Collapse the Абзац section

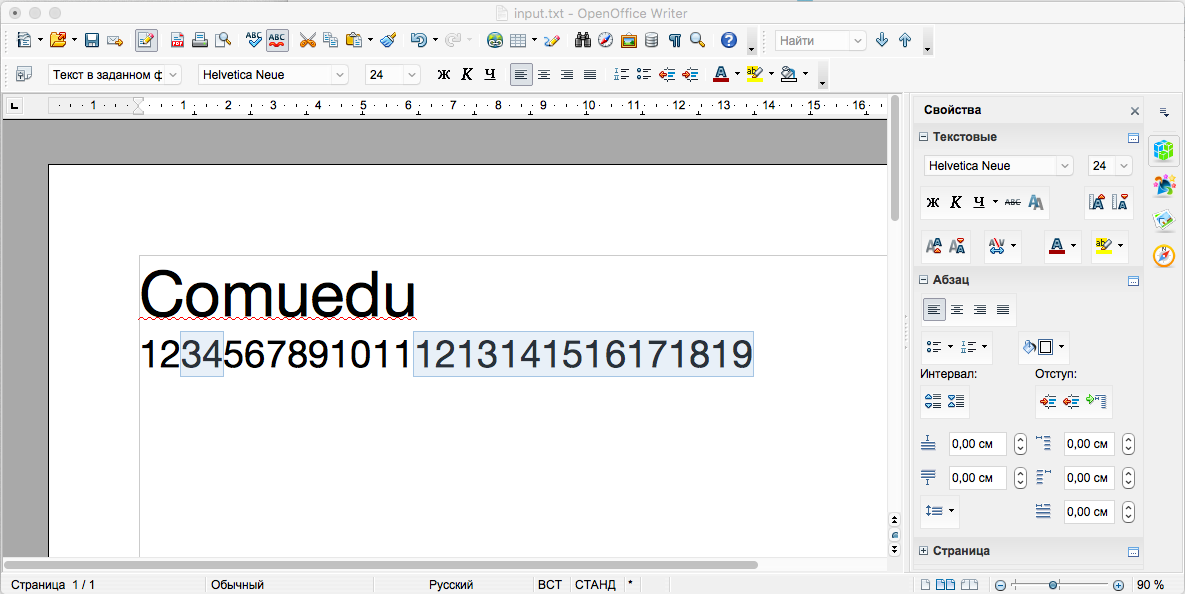tap(923, 280)
